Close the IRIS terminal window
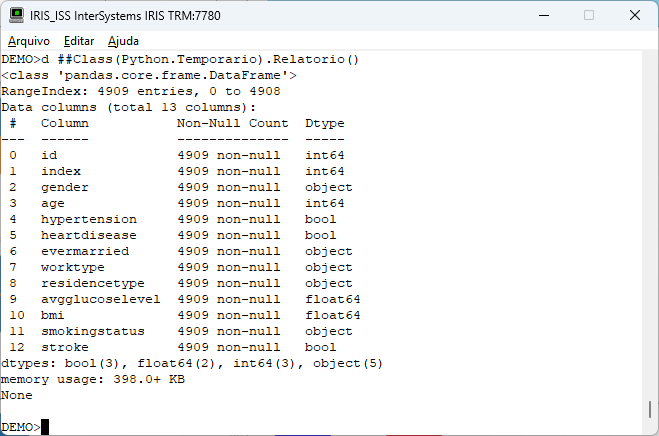The height and width of the screenshot is (436, 659). 635,15
